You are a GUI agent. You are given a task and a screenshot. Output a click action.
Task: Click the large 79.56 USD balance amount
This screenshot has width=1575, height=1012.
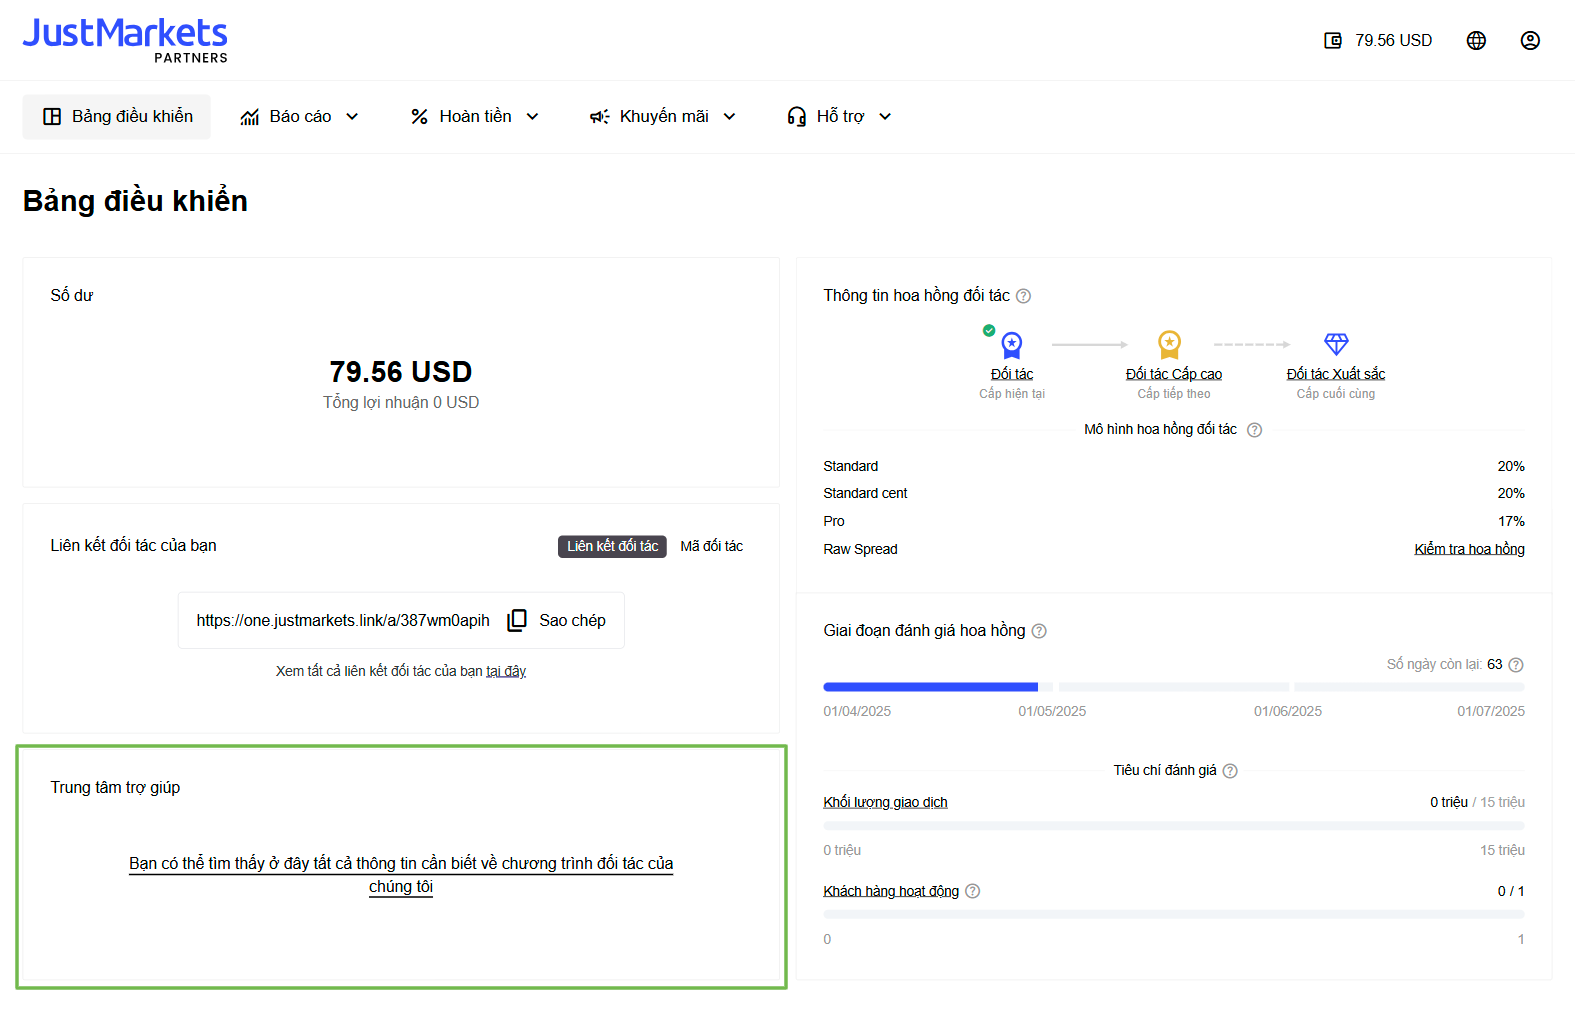click(x=401, y=372)
